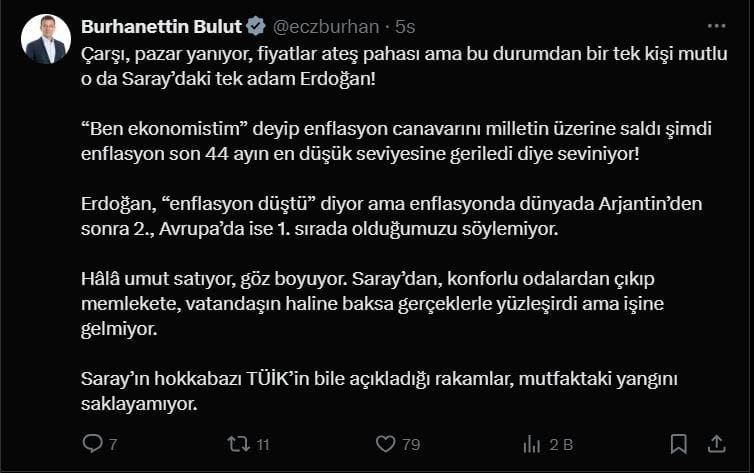Click the like count 79
Viewport: 754px width, 473px height.
point(411,444)
